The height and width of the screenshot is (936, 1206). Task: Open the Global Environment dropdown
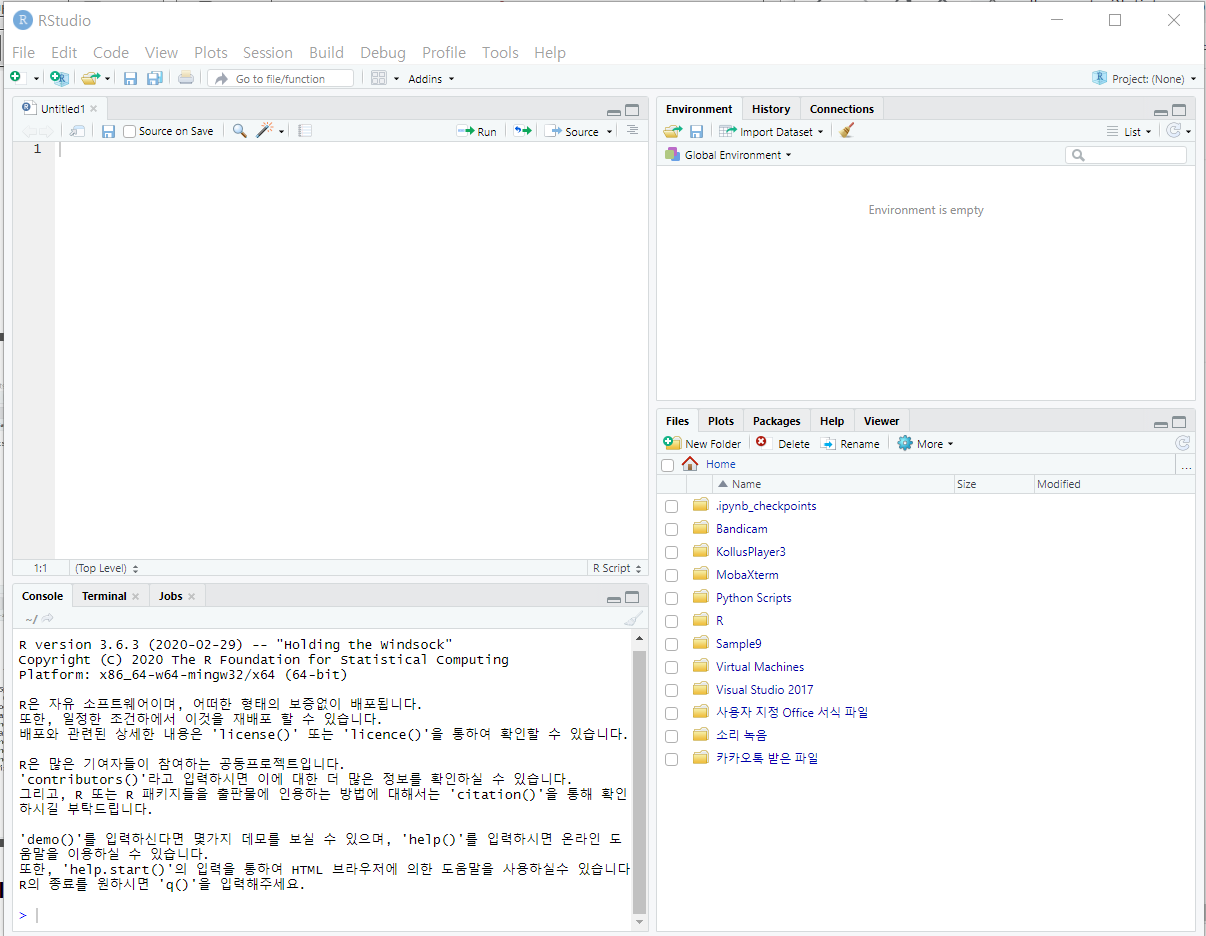click(x=728, y=155)
